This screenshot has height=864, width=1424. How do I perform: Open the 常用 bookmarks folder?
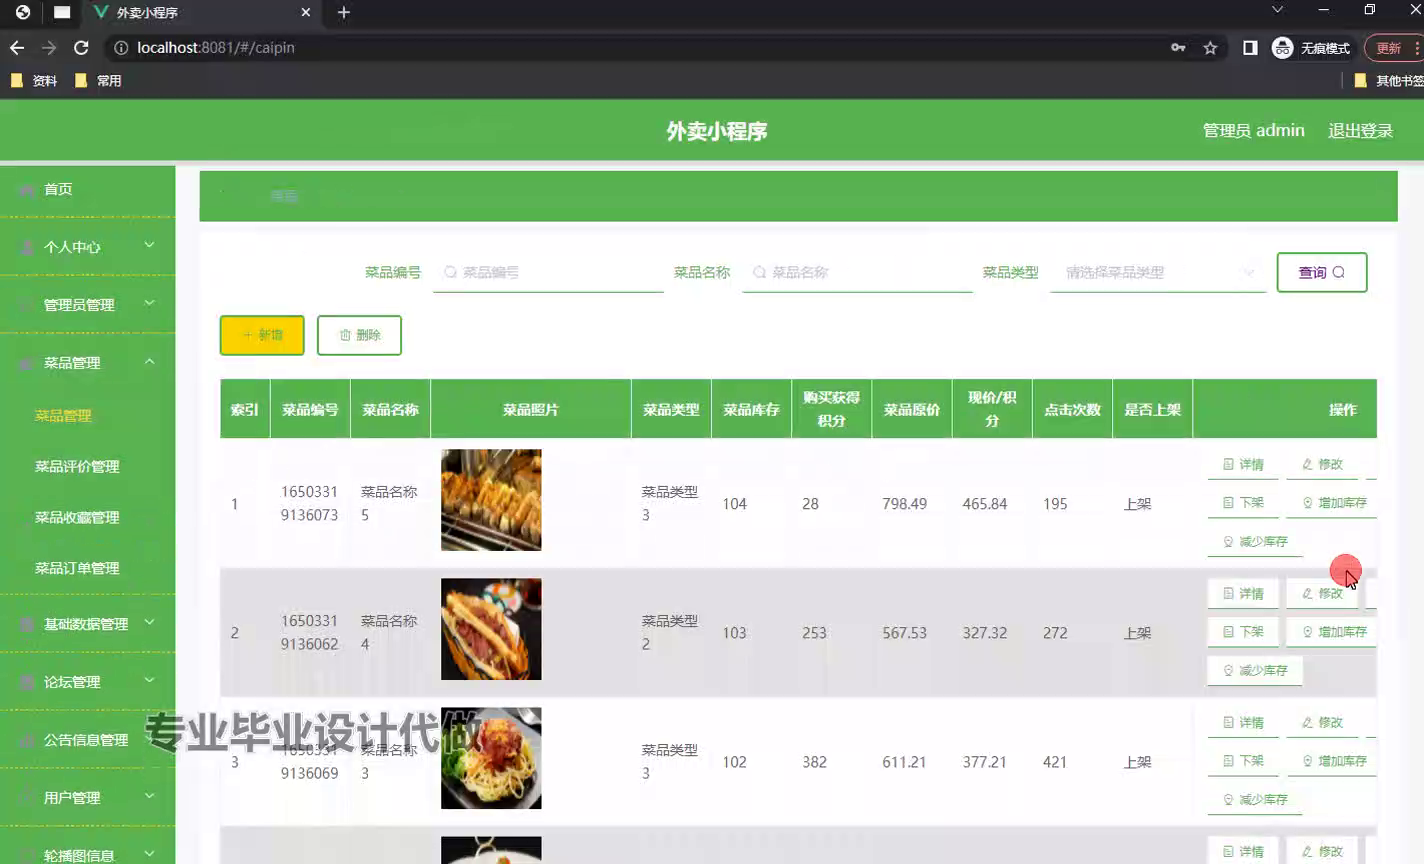[x=98, y=81]
